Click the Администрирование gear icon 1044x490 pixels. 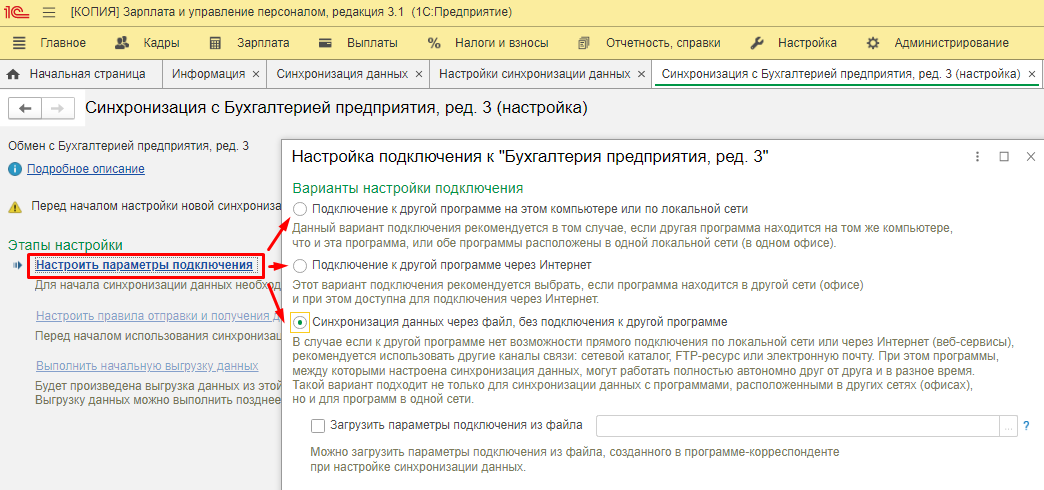click(x=872, y=43)
